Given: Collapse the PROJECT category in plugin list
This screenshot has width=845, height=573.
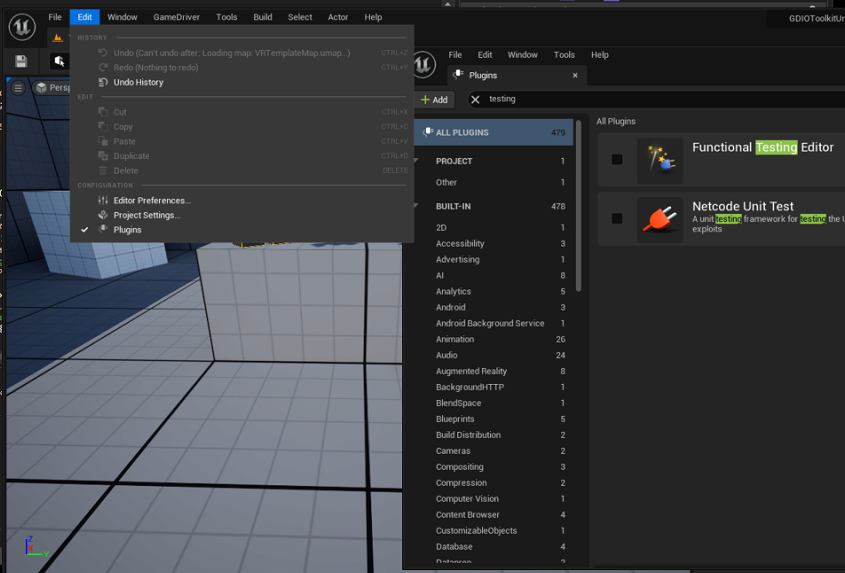Looking at the screenshot, I should pos(417,161).
